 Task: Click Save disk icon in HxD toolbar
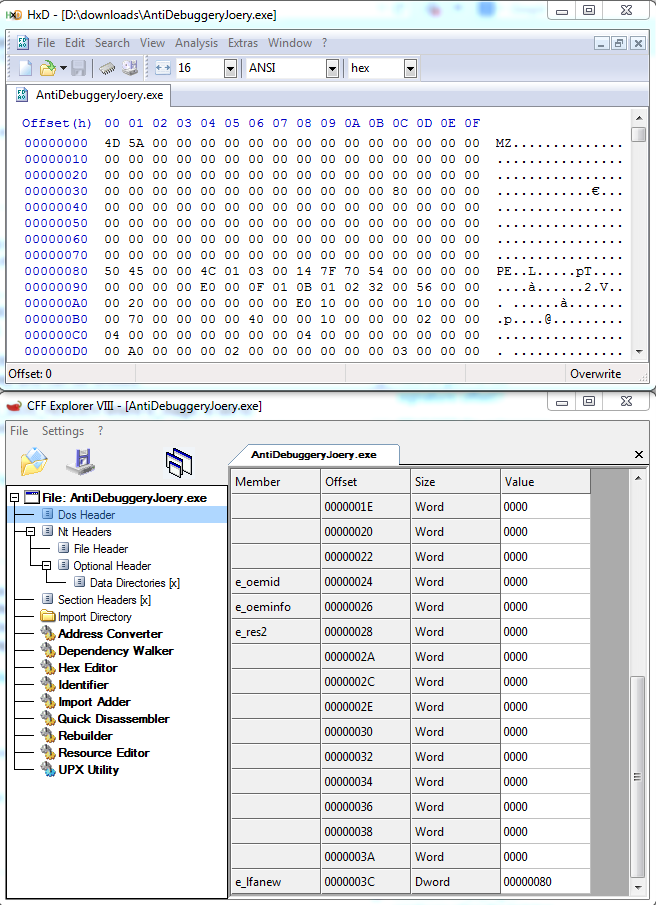[x=78, y=68]
